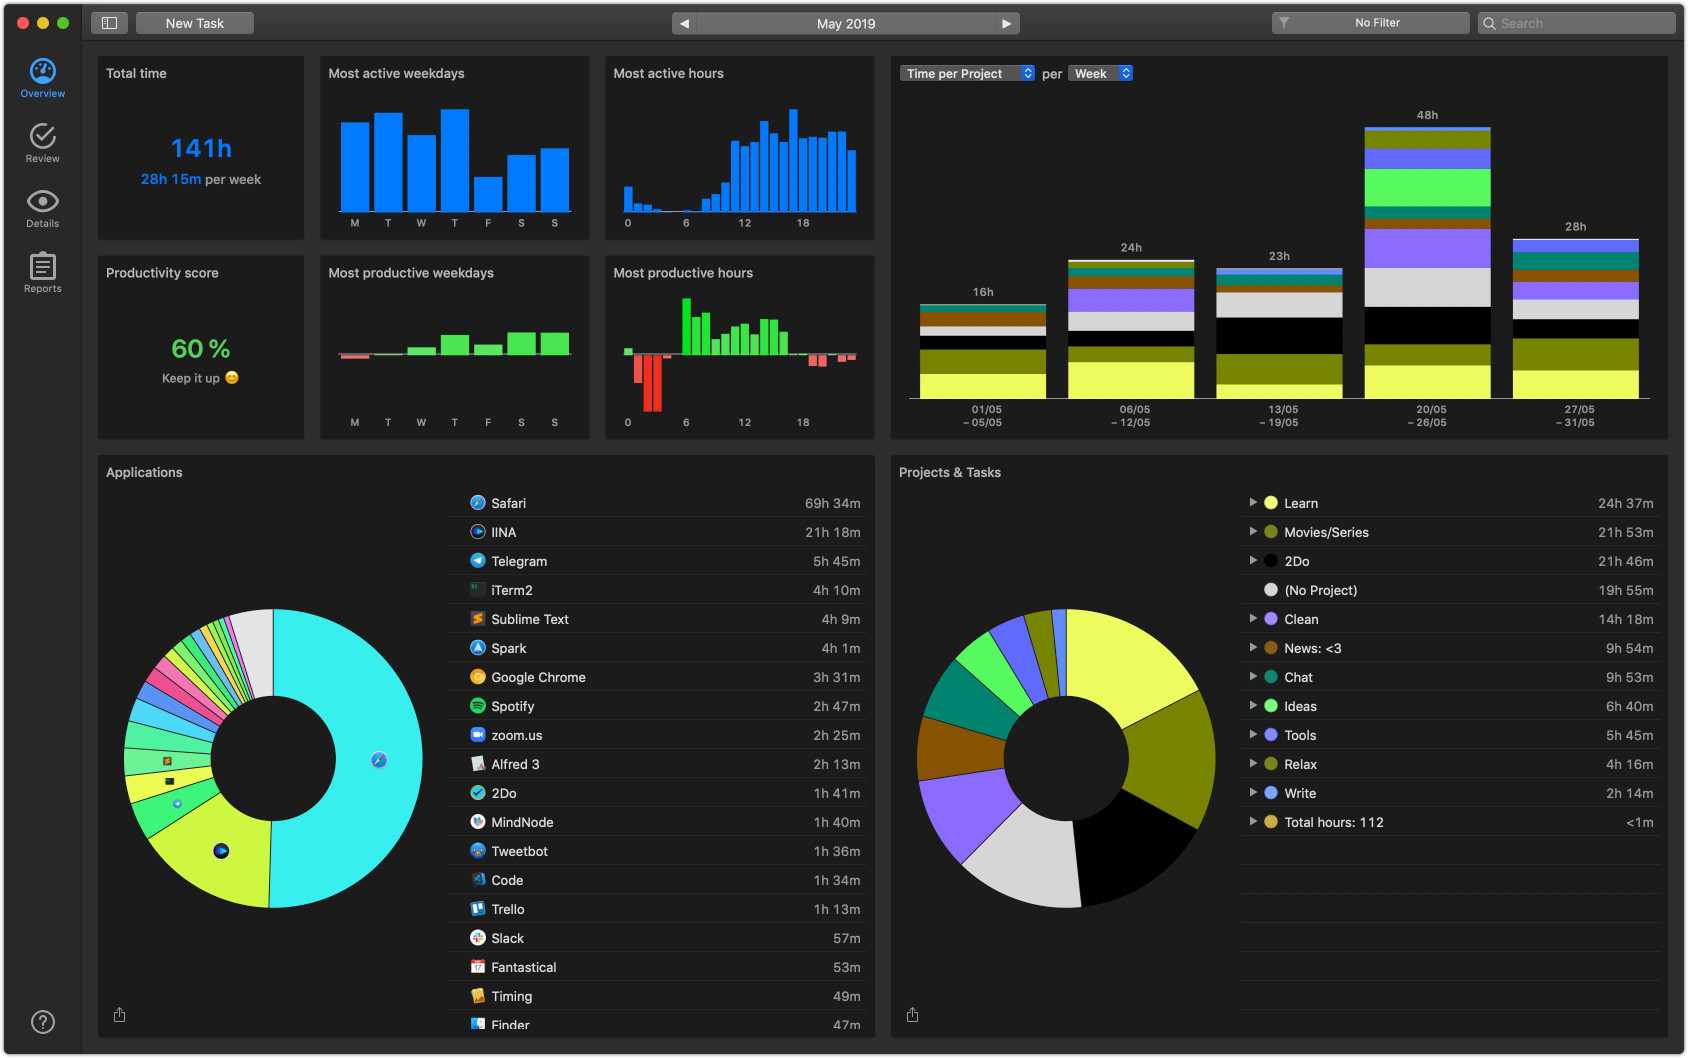Expand the Write project
Viewport: 1688px width, 1058px height.
tap(1253, 792)
